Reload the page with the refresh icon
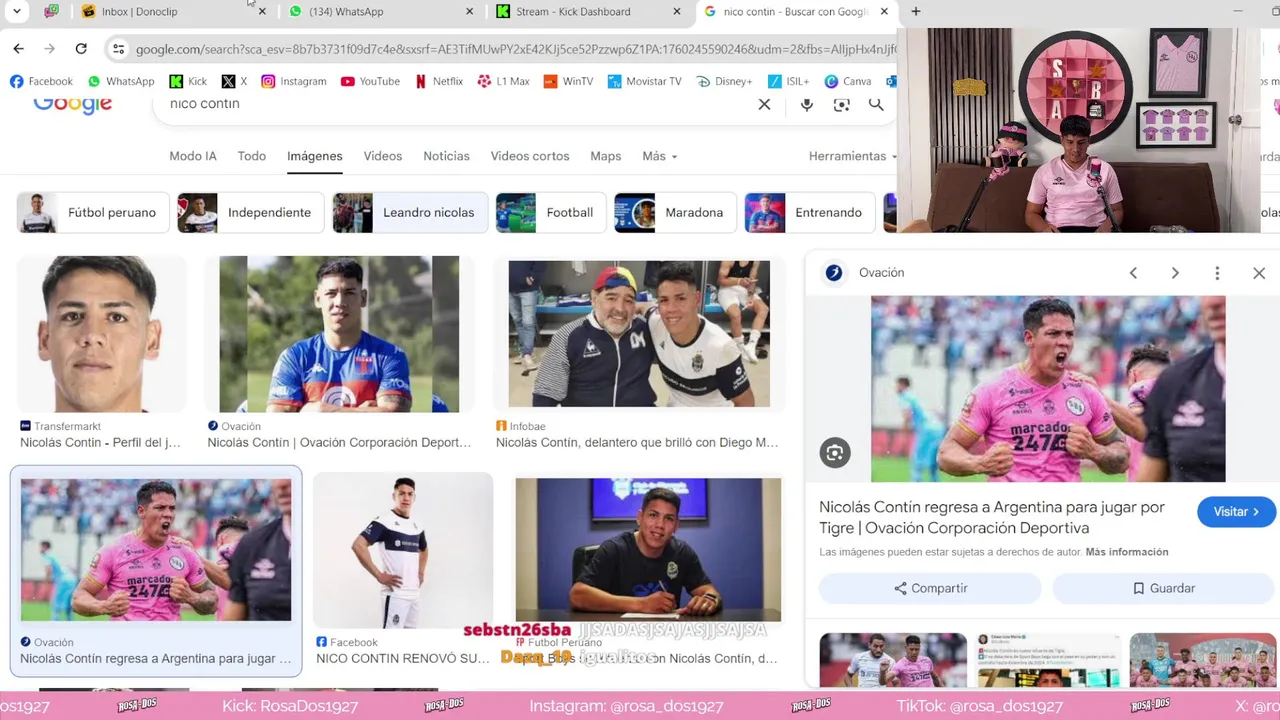The height and width of the screenshot is (720, 1280). (x=81, y=49)
